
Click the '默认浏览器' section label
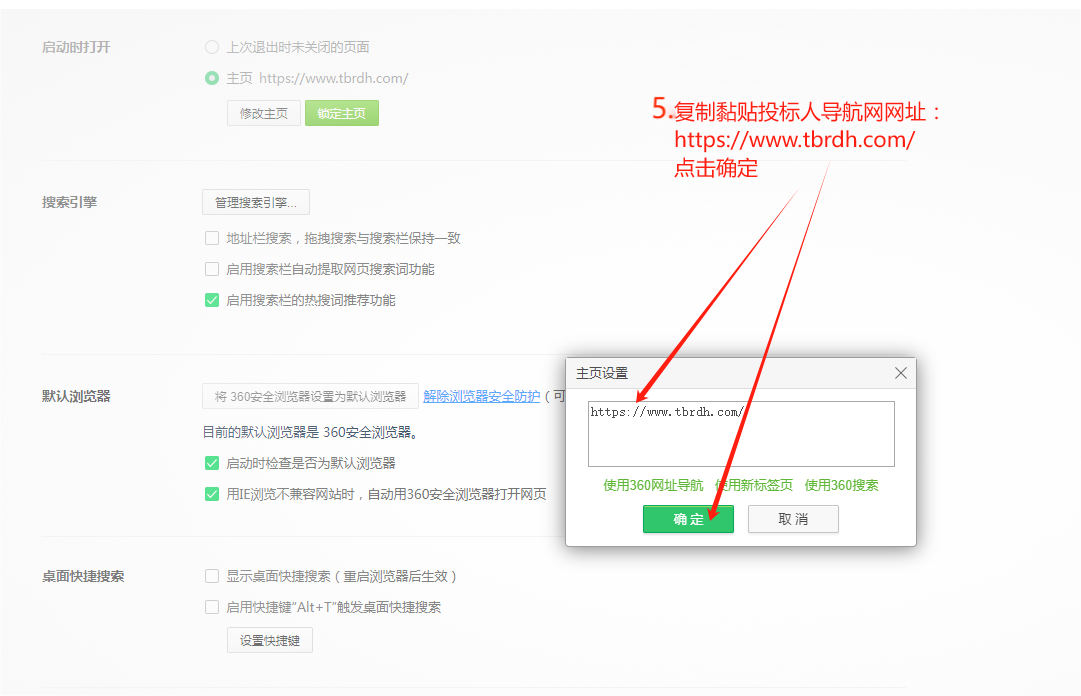76,396
